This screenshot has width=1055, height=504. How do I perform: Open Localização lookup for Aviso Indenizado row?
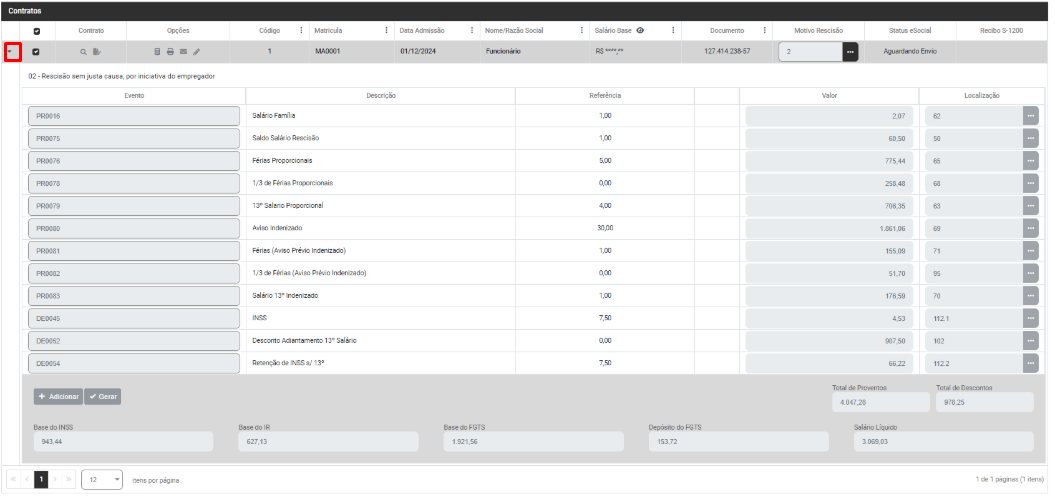1031,228
